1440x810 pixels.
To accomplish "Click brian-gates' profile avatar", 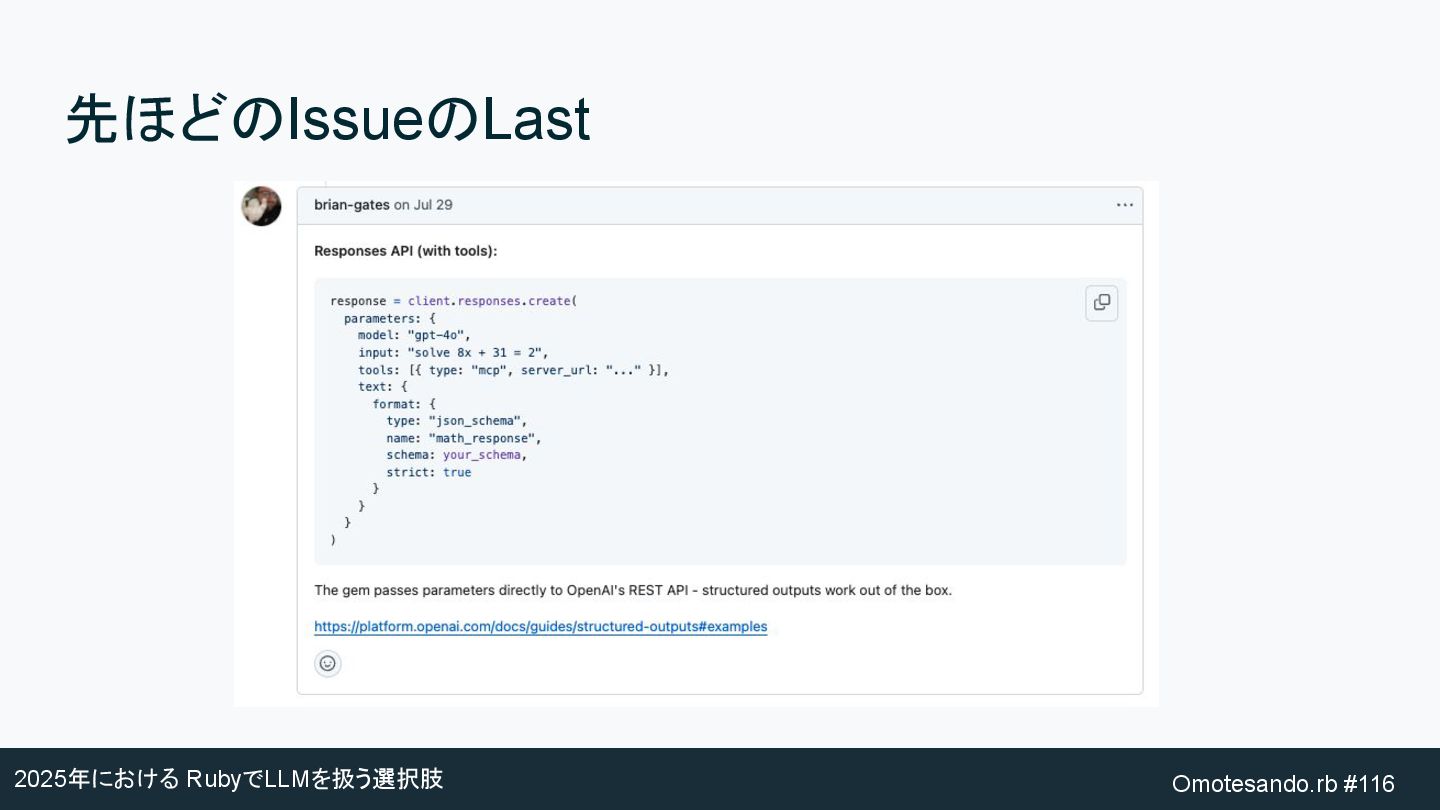I will (x=262, y=206).
